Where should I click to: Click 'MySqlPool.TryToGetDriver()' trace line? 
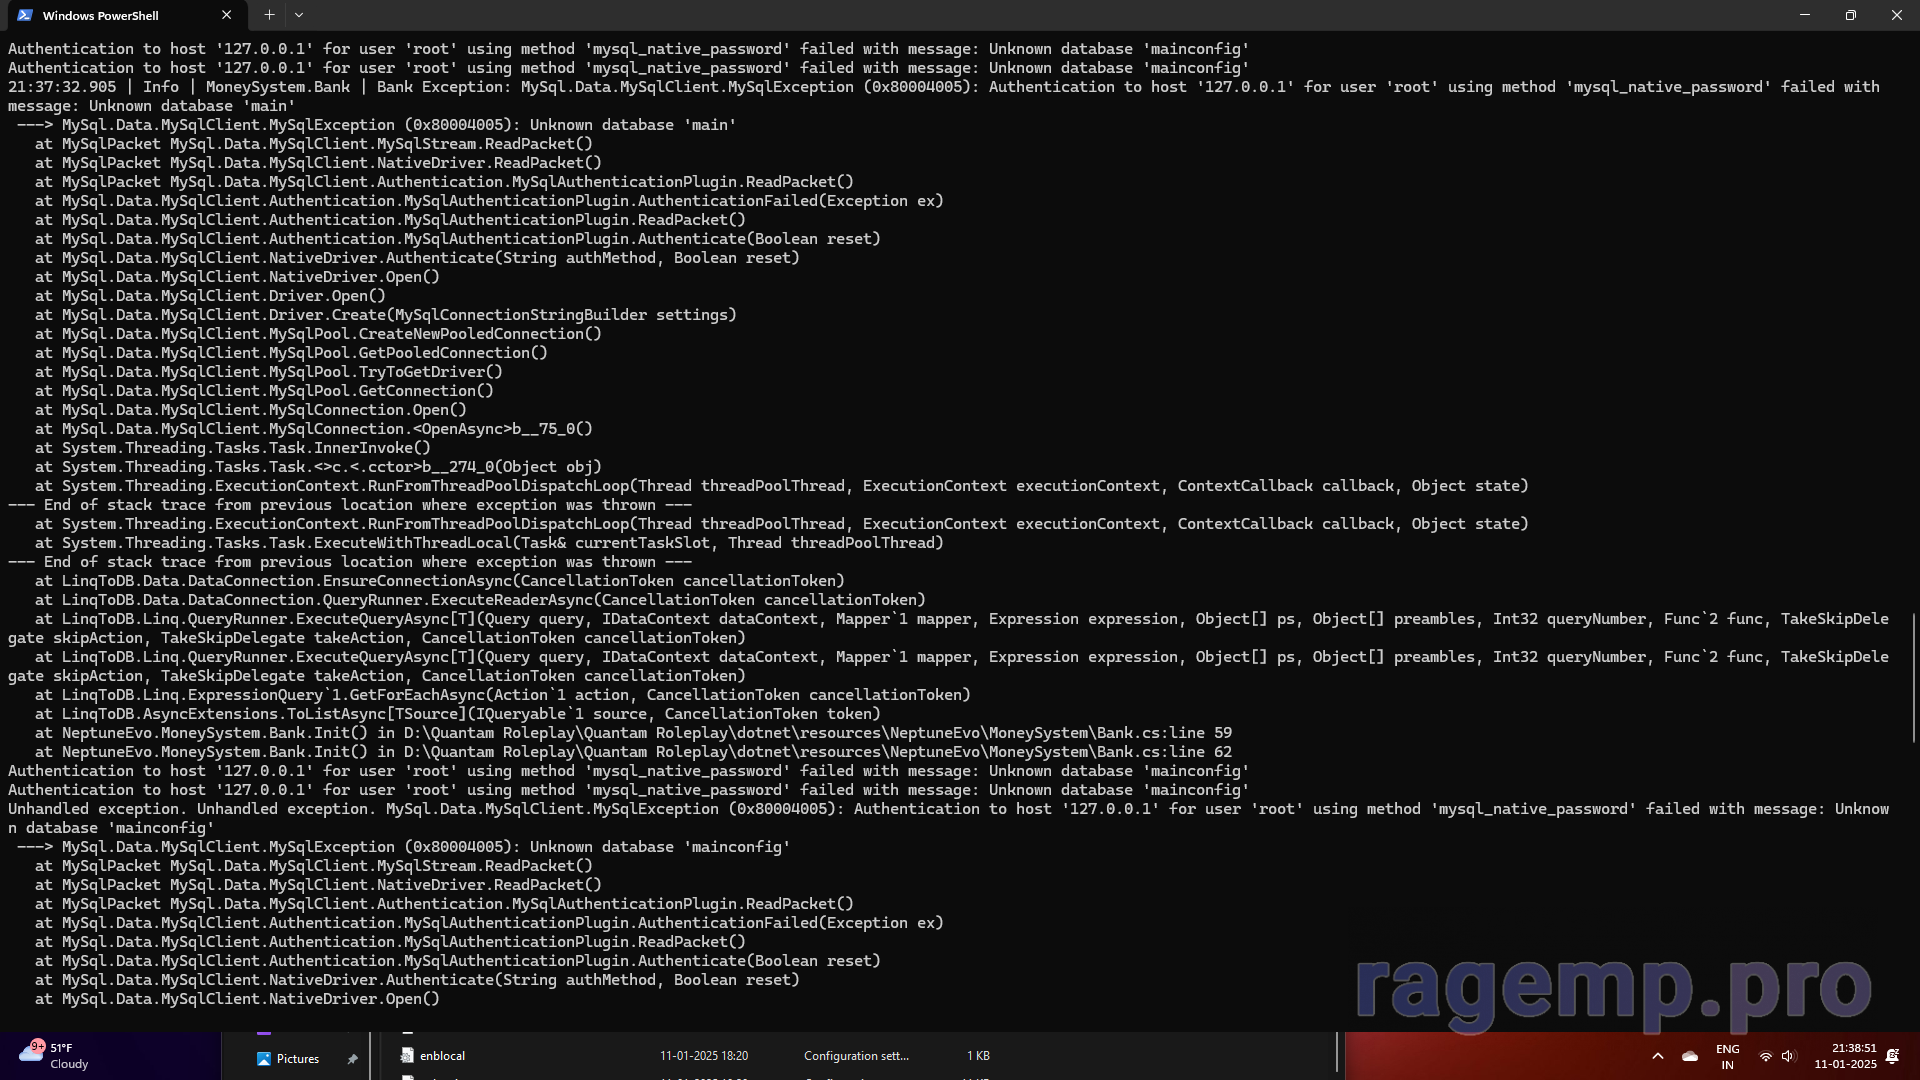269,372
